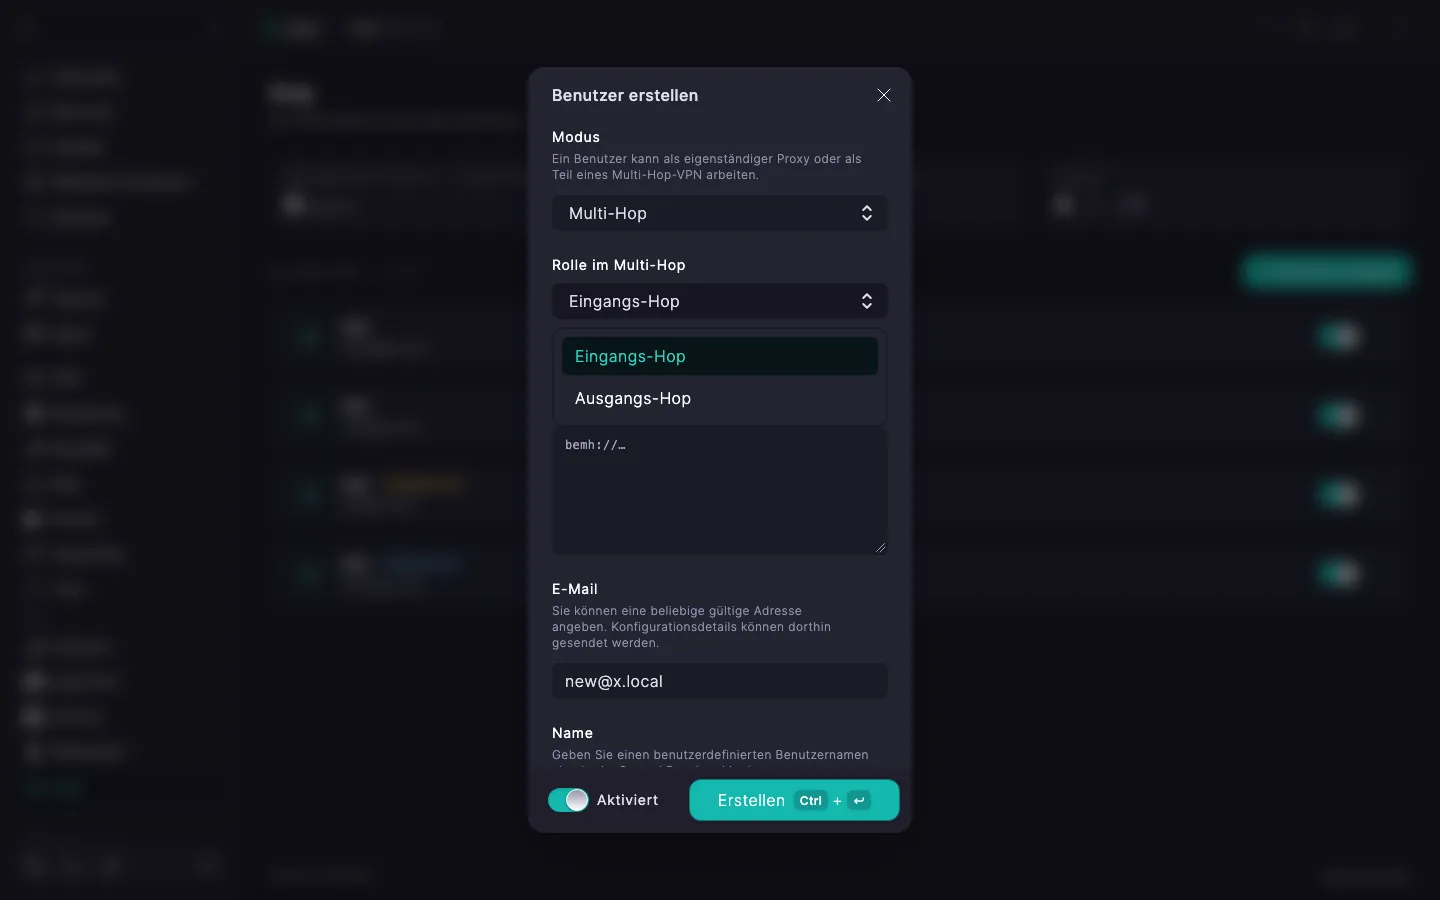The image size is (1440, 900).
Task: Click the up-down arrows of the Eingangs-Hop selector
Action: point(867,301)
